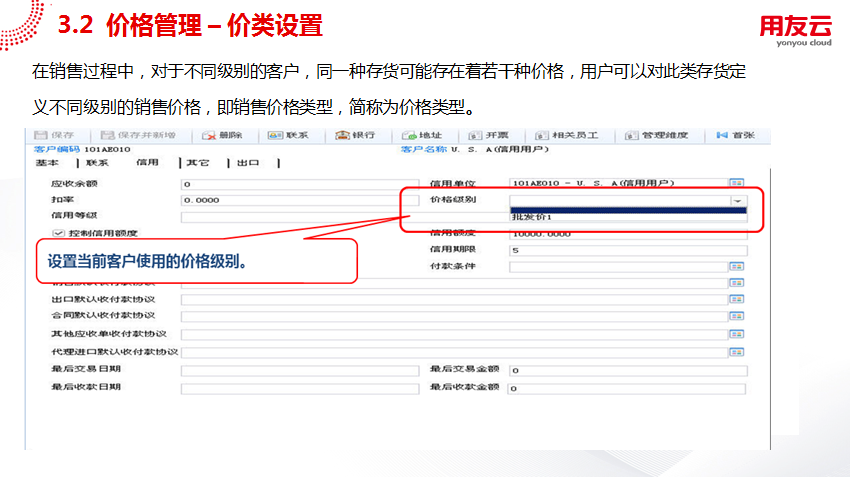Image resolution: width=850 pixels, height=477 pixels.
Task: Click the 删除 delete toolbar button
Action: [222, 135]
